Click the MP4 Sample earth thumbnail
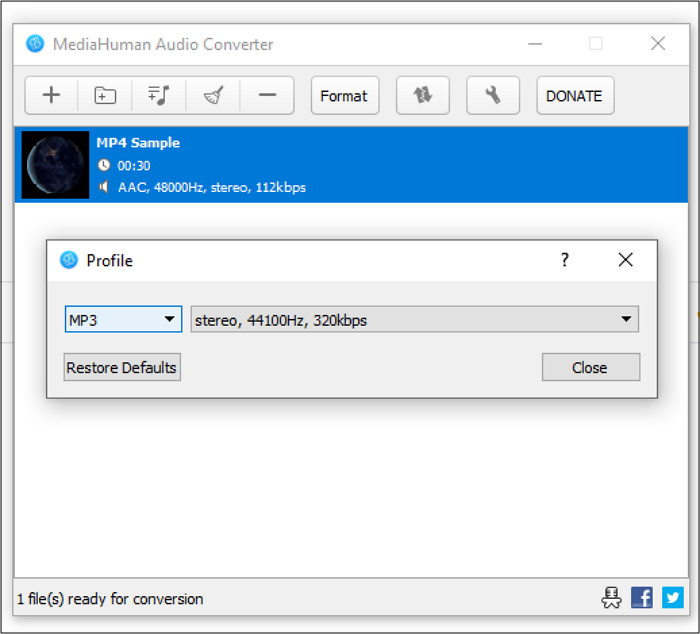Screen dimensions: 700x634 pyautogui.click(x=55, y=165)
